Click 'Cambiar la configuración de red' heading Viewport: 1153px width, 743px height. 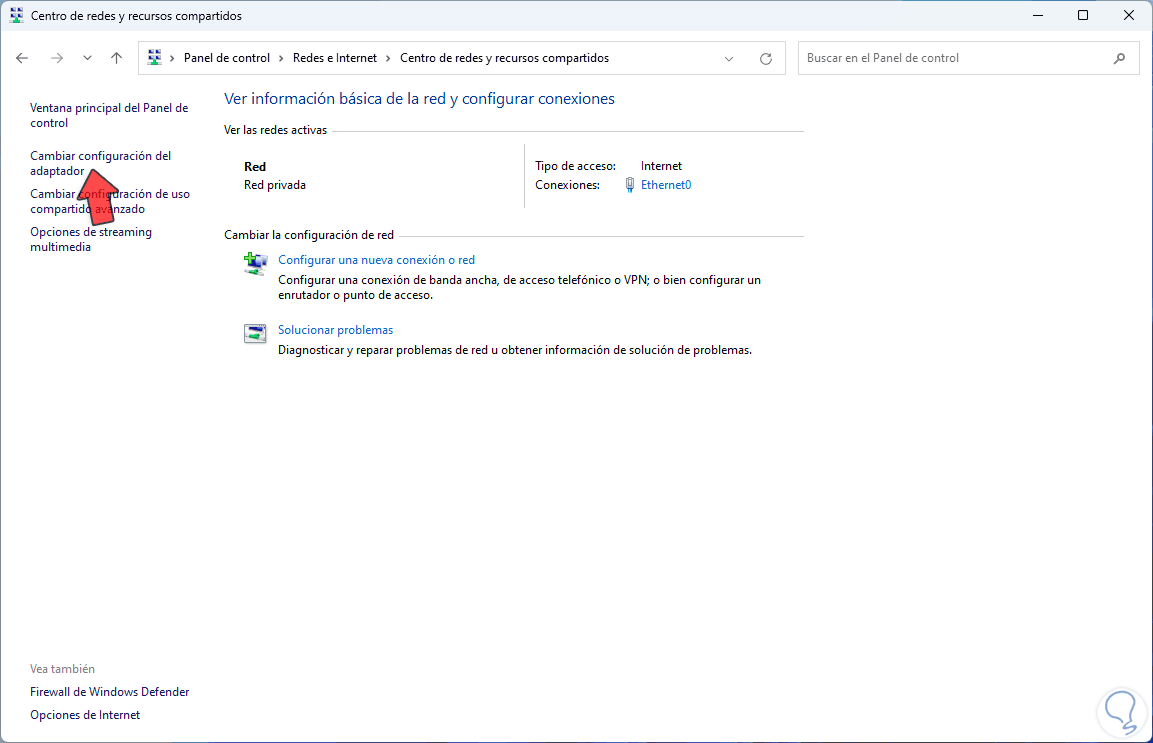(x=309, y=235)
